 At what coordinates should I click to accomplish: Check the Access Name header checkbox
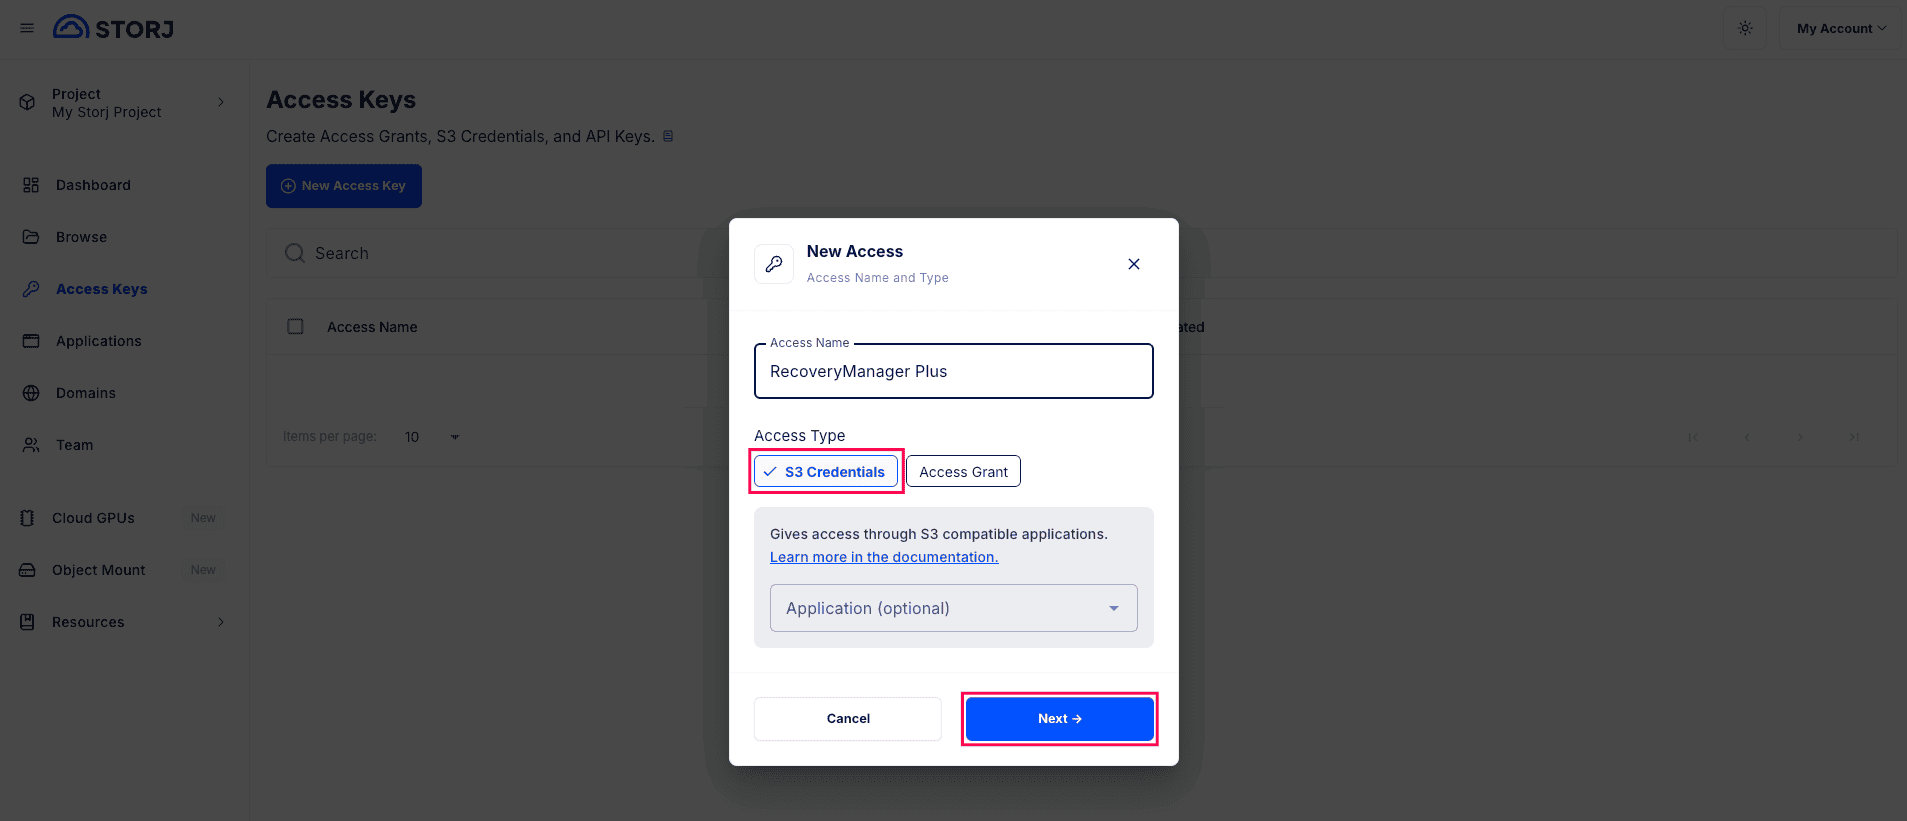[x=295, y=326]
